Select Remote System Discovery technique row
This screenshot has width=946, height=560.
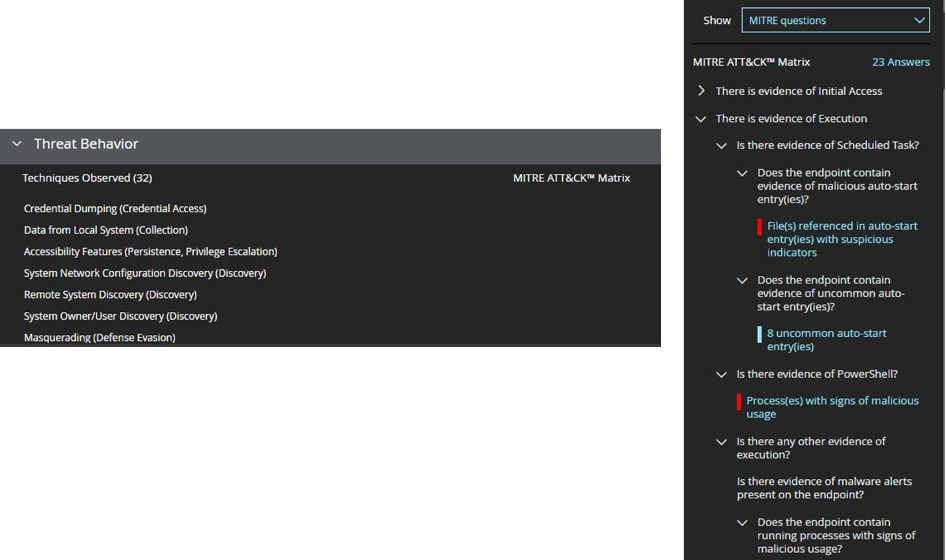coord(110,294)
